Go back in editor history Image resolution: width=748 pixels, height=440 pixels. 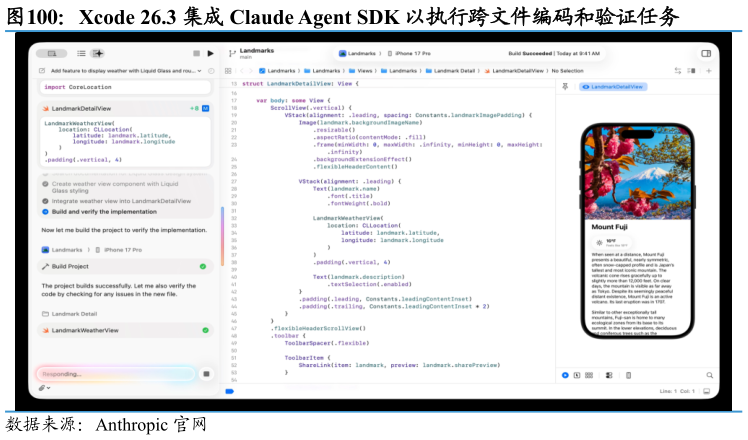[242, 71]
